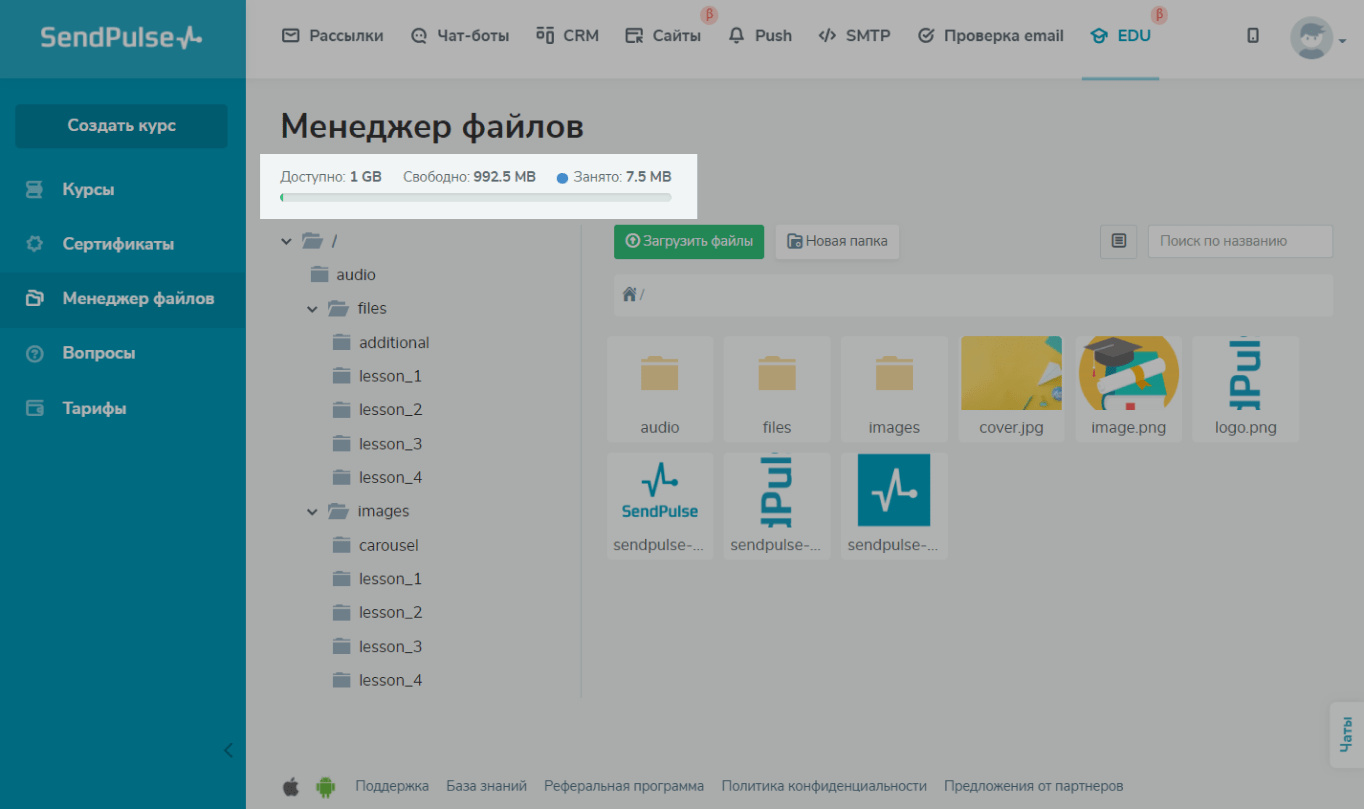This screenshot has height=809, width=1364.
Task: Click the Android app download icon
Action: tap(325, 786)
